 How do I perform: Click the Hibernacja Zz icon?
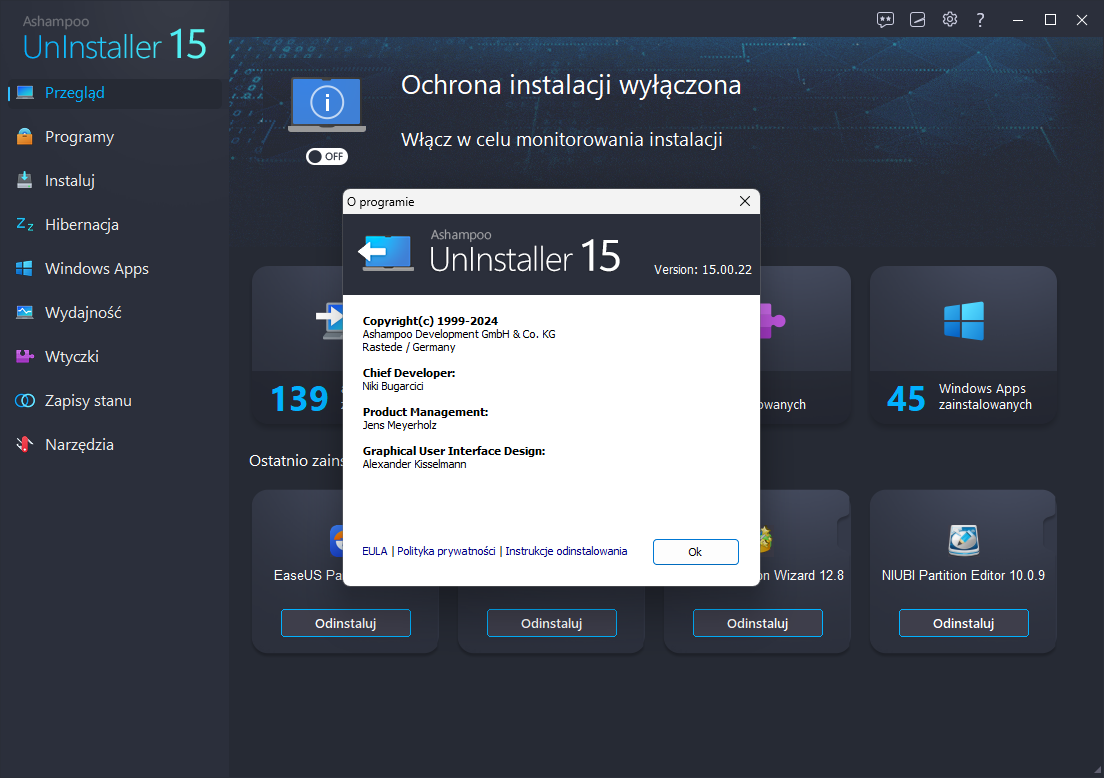pyautogui.click(x=25, y=225)
